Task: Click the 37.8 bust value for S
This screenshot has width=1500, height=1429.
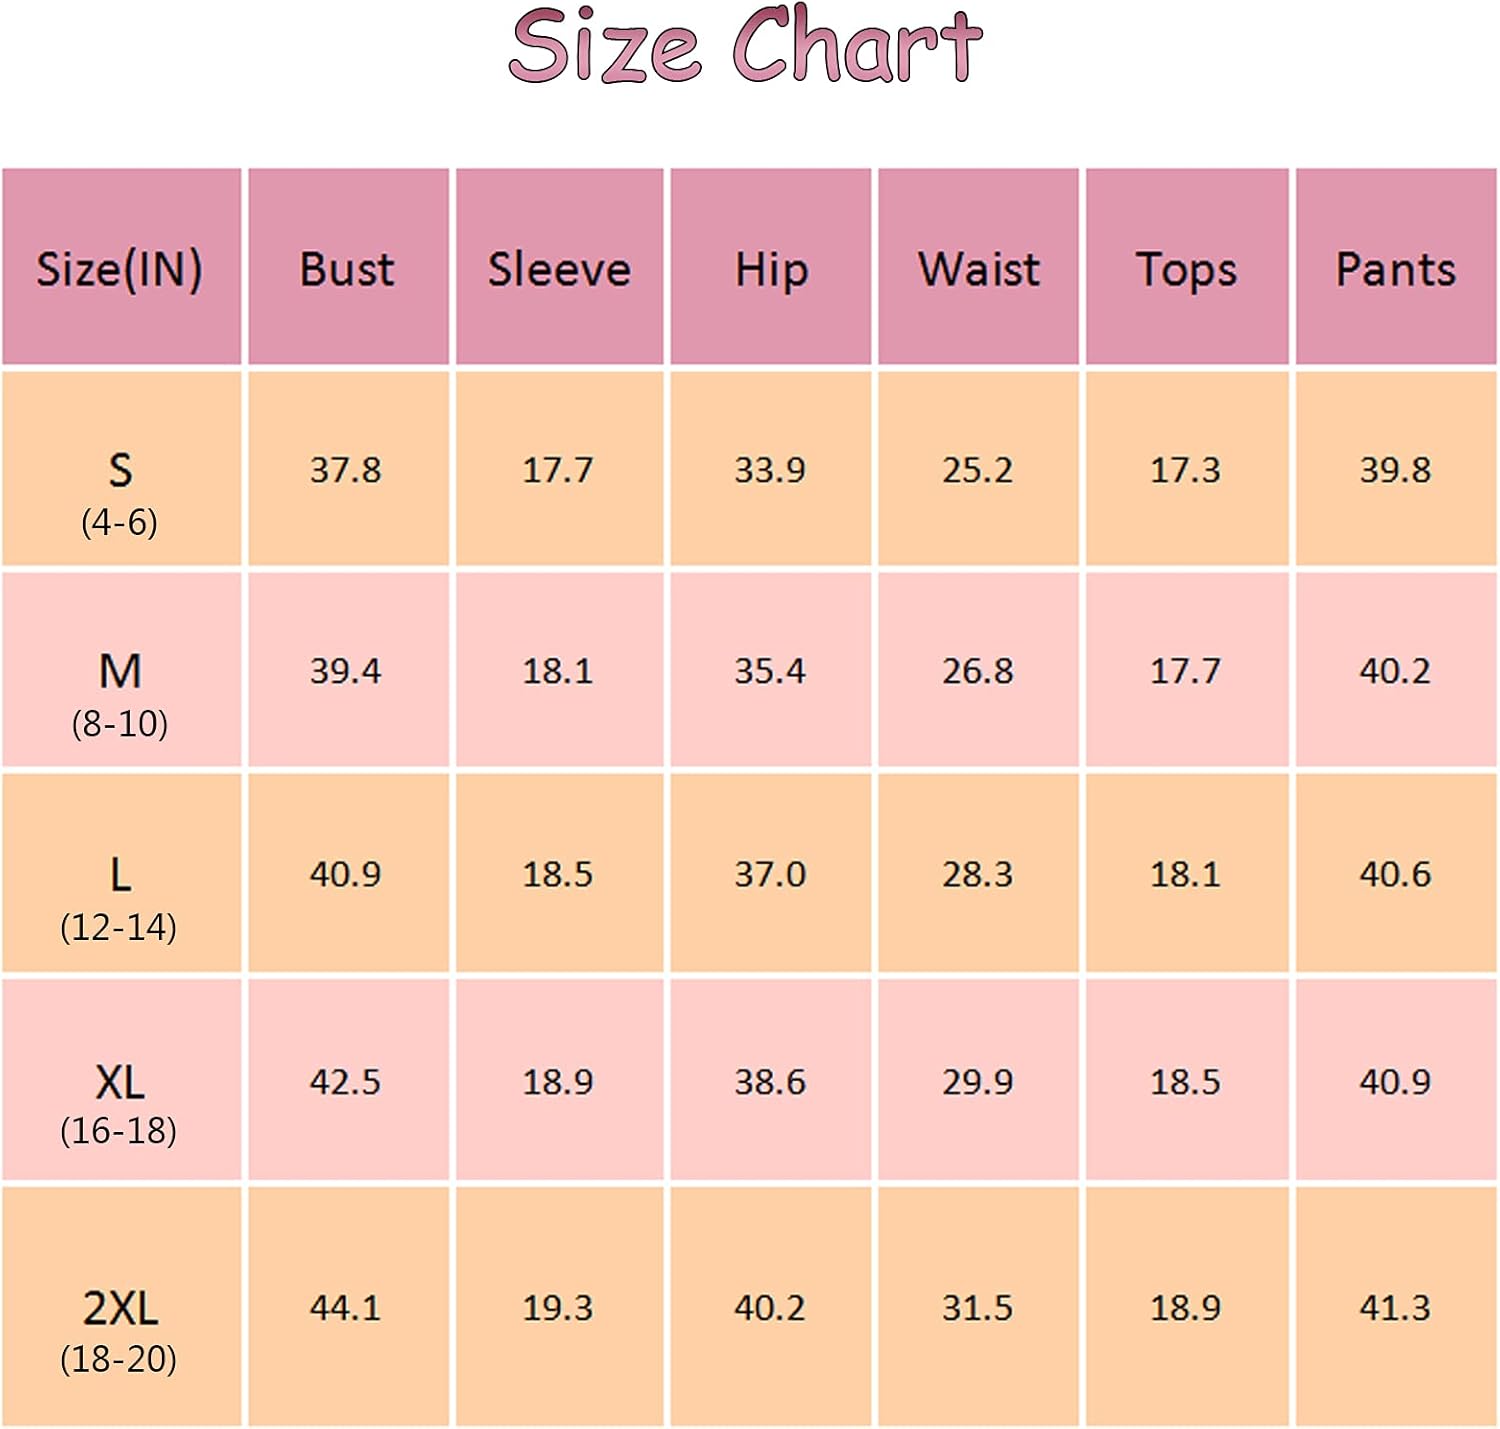Action: click(x=346, y=470)
